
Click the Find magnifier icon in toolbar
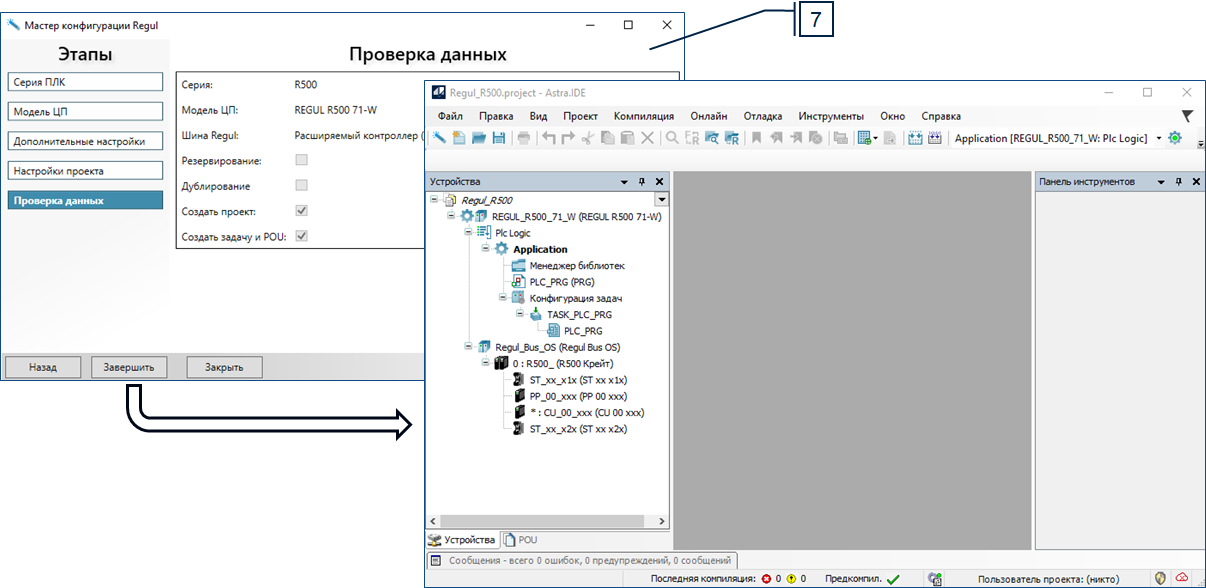tap(673, 138)
